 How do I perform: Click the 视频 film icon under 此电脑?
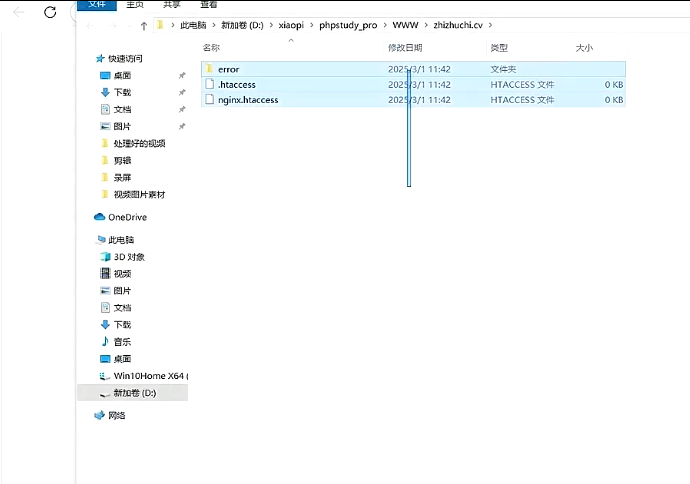click(x=105, y=274)
